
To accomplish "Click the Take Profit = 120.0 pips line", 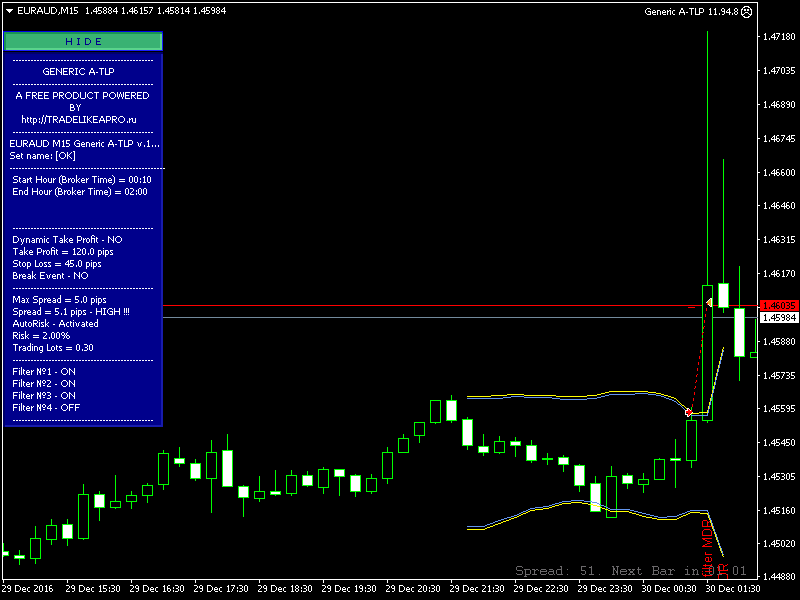I will click(x=63, y=252).
